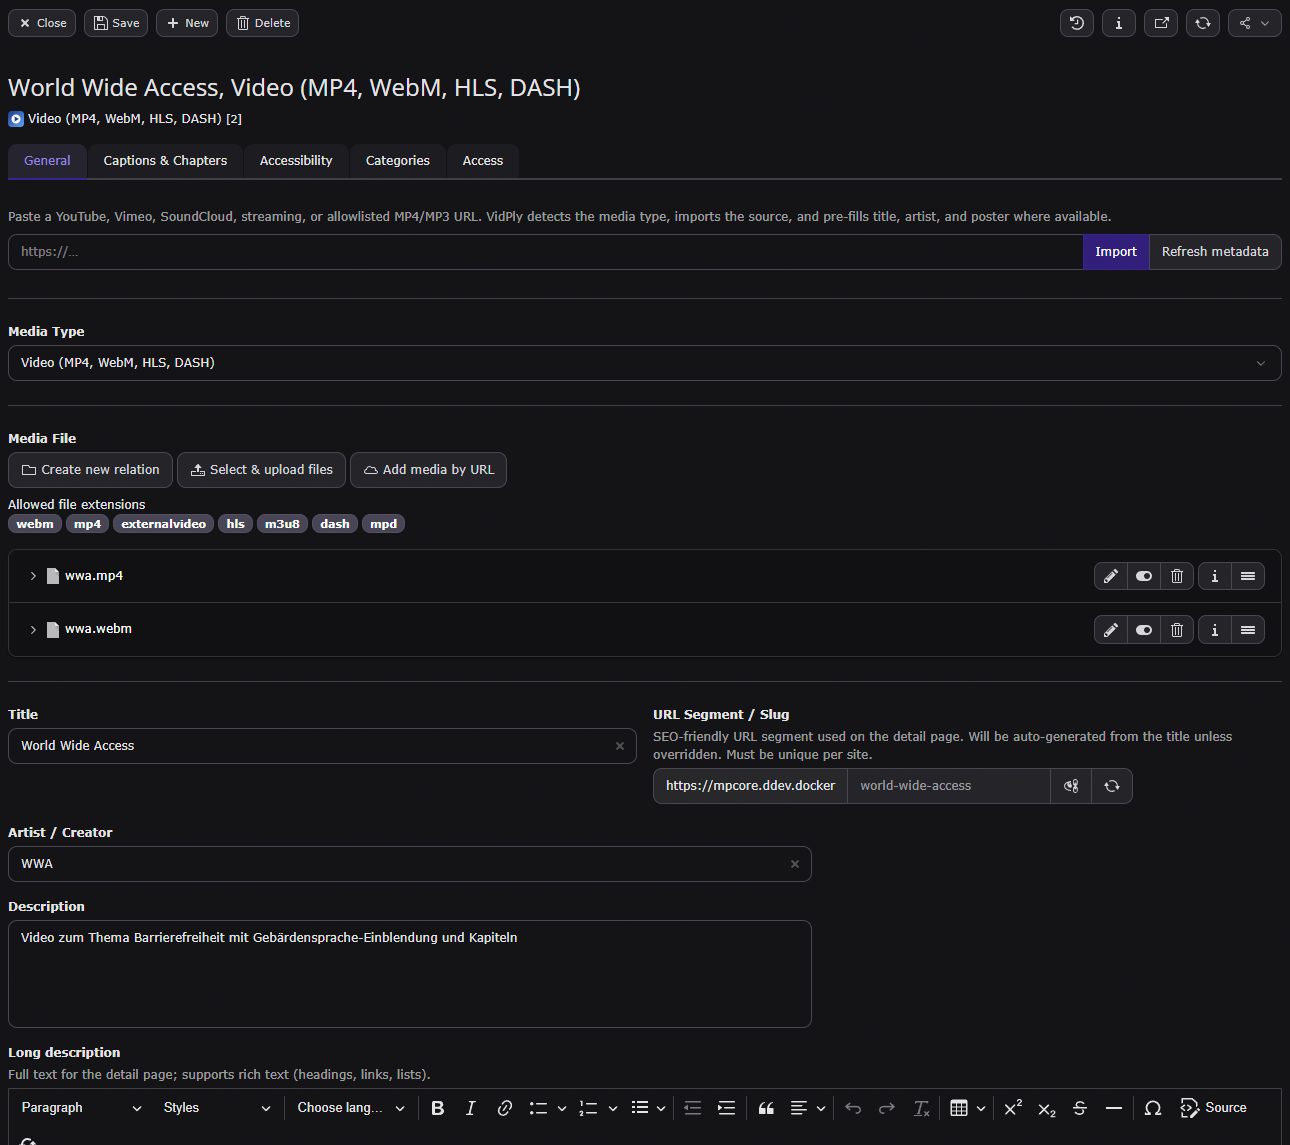Click Create new relation
The height and width of the screenshot is (1145, 1290).
tap(91, 470)
